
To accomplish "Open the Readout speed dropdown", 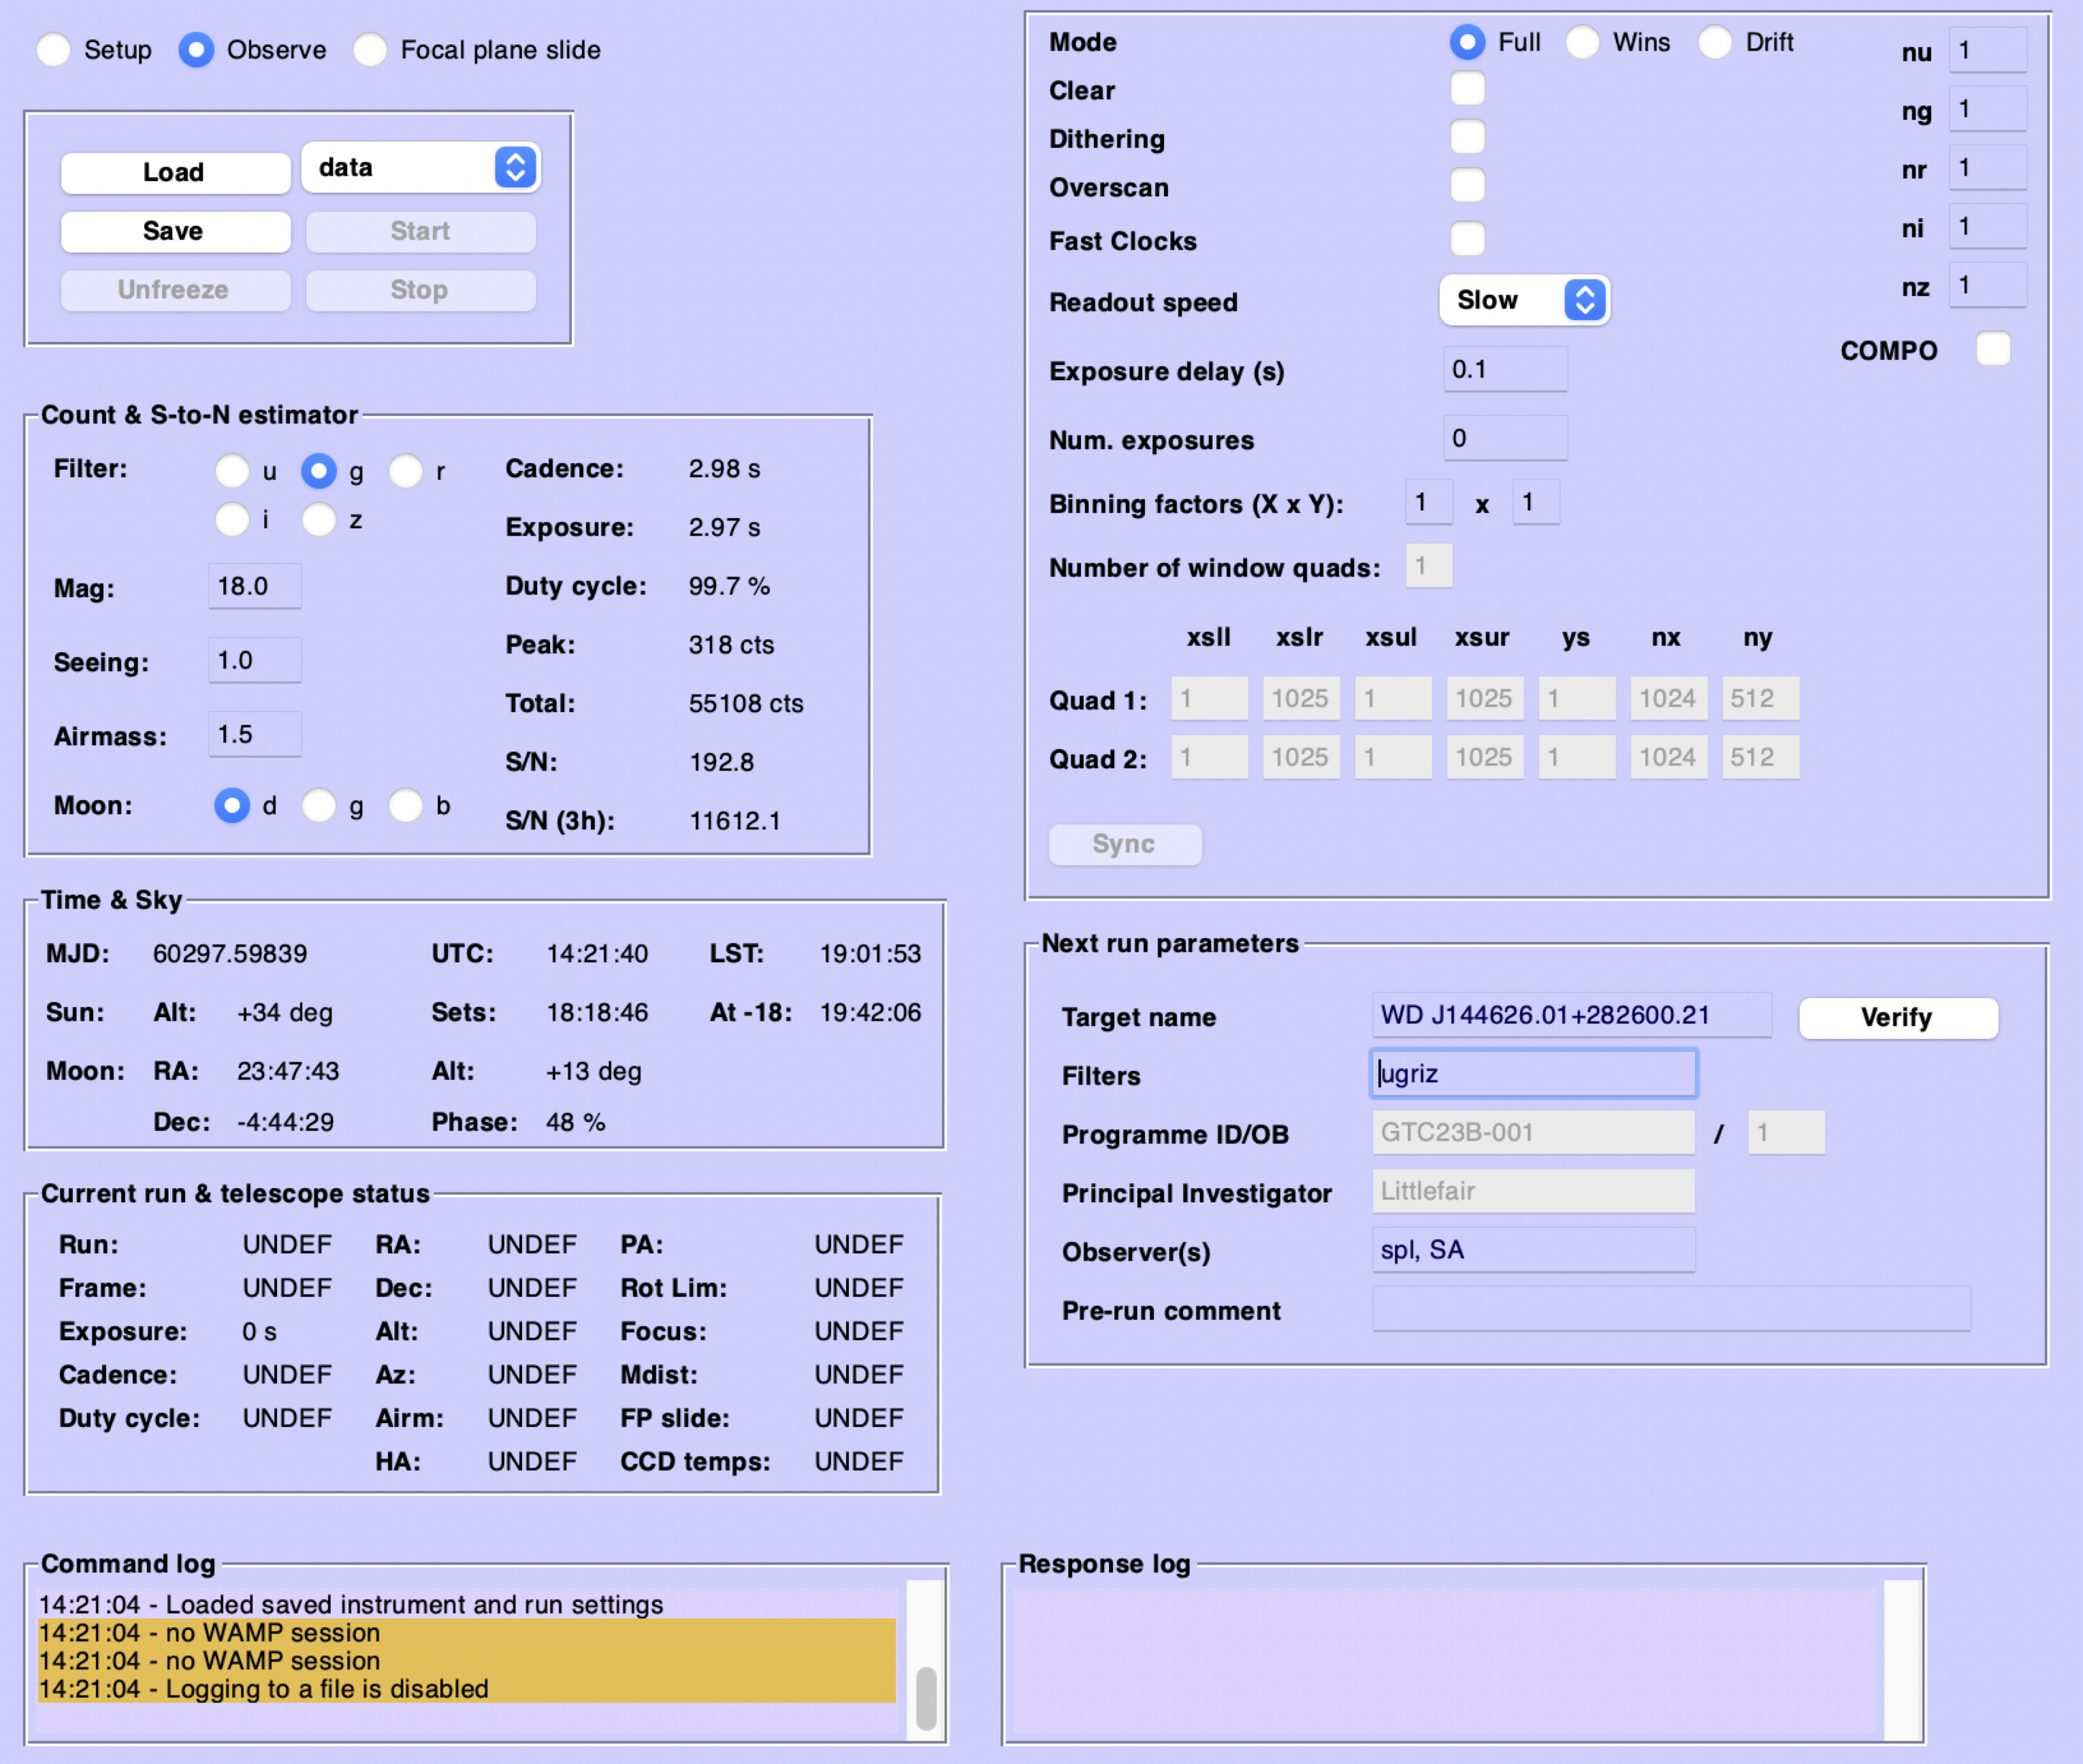I will click(1524, 300).
